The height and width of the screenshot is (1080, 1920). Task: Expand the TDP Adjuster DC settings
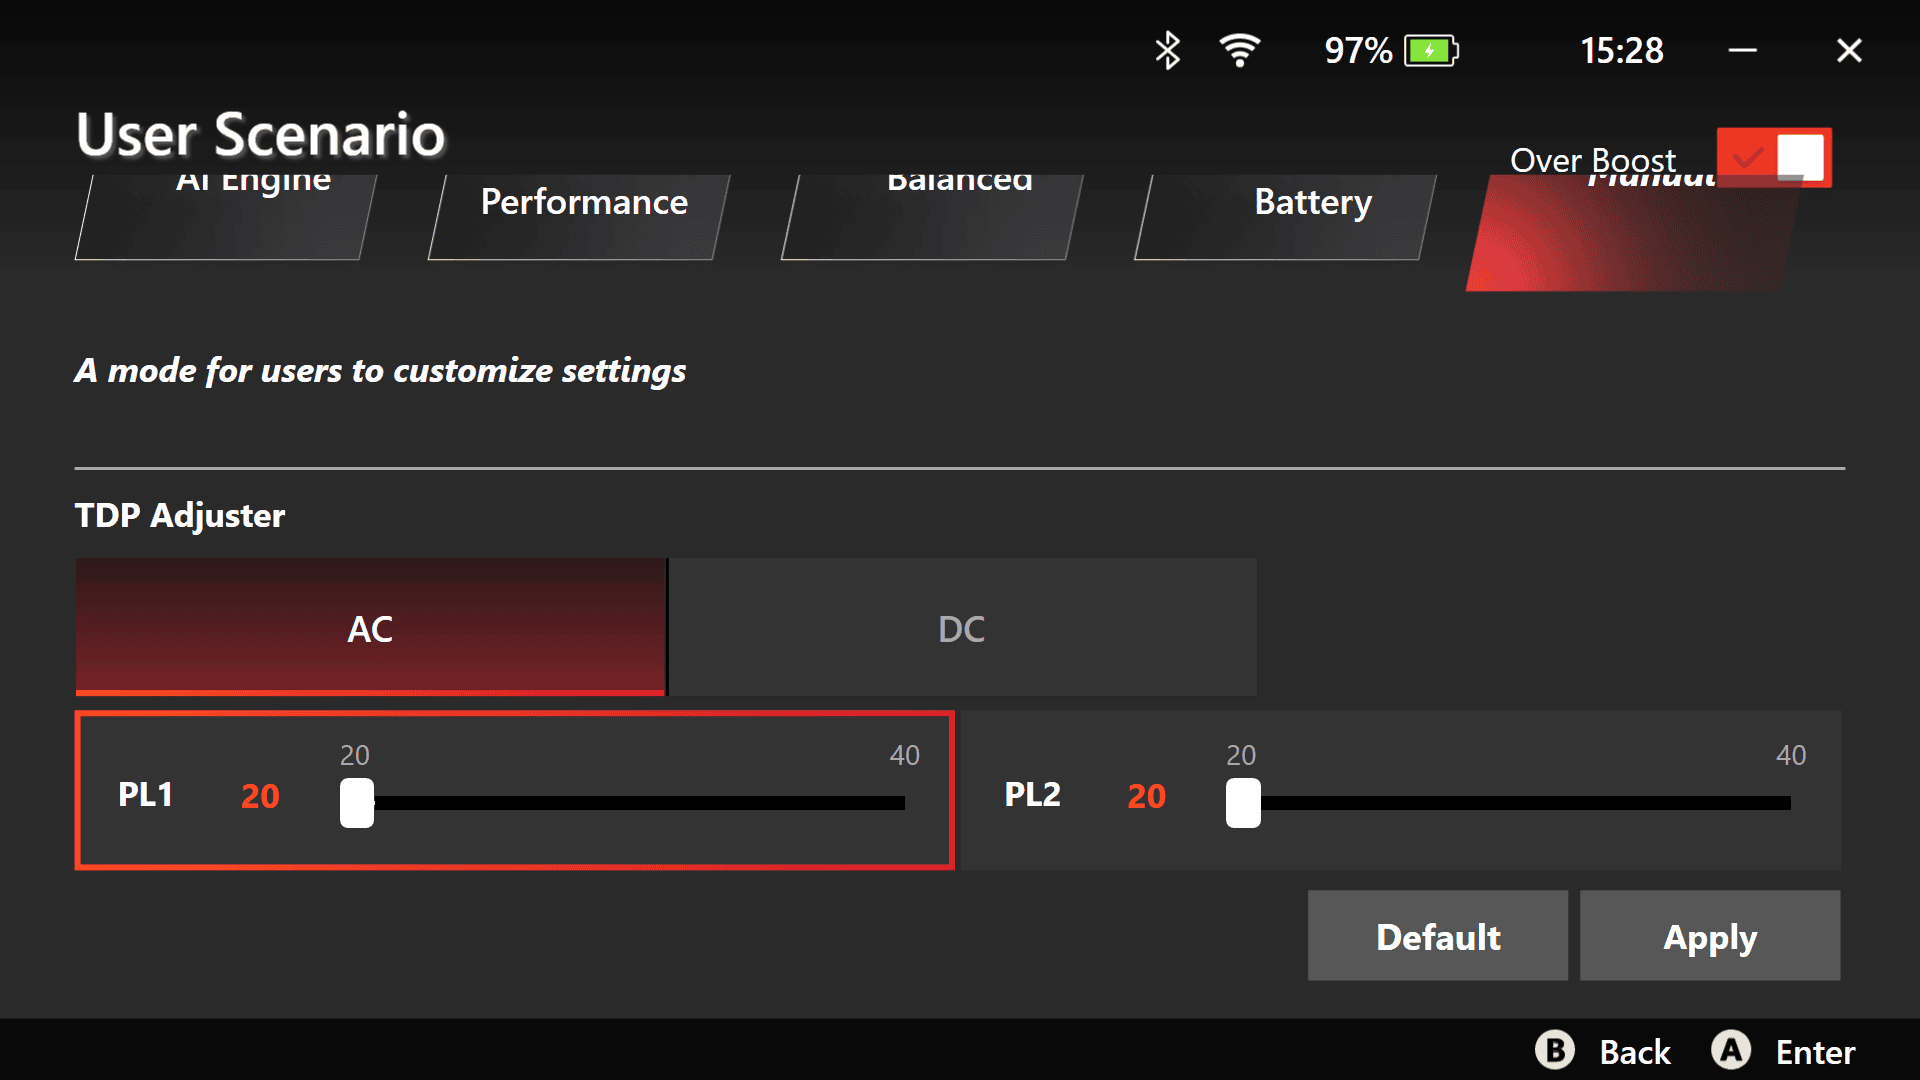point(961,628)
